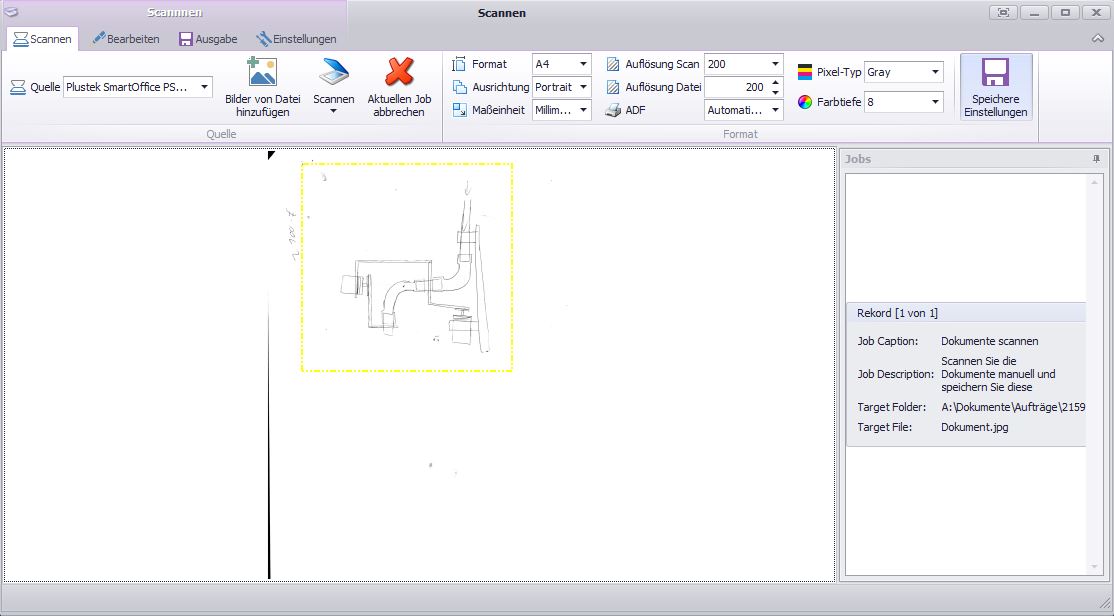Click Speichere Einstellungen floppy disk icon

pos(995,73)
